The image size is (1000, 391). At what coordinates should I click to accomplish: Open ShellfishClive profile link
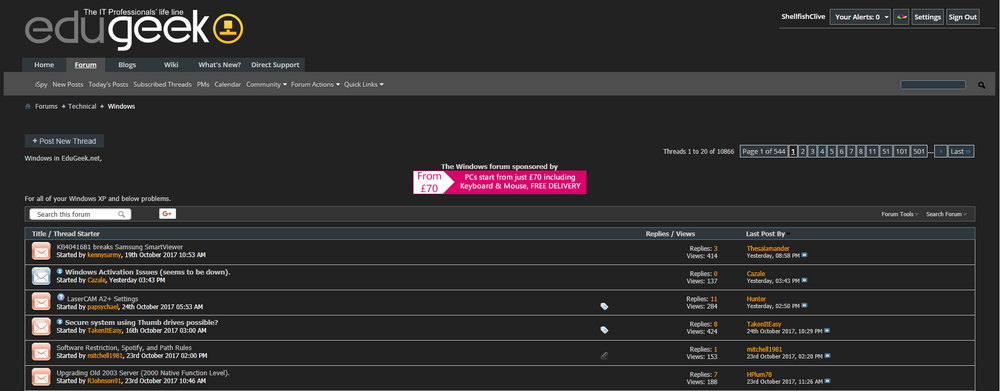[x=804, y=17]
